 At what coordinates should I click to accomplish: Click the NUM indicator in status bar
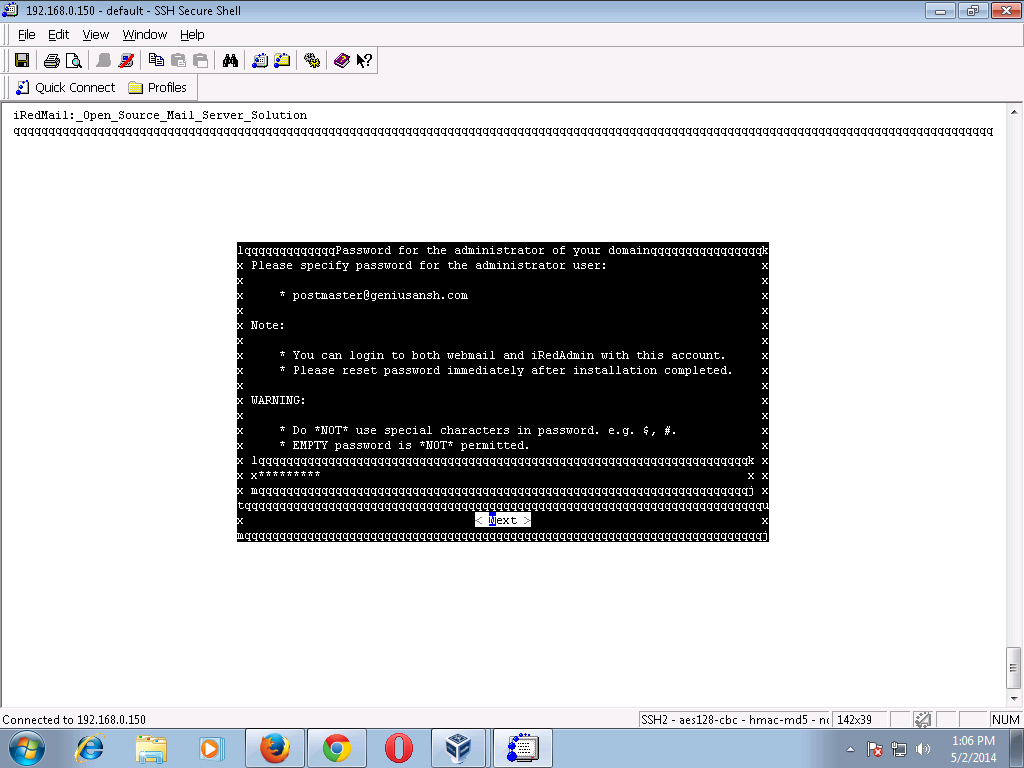coord(1005,720)
